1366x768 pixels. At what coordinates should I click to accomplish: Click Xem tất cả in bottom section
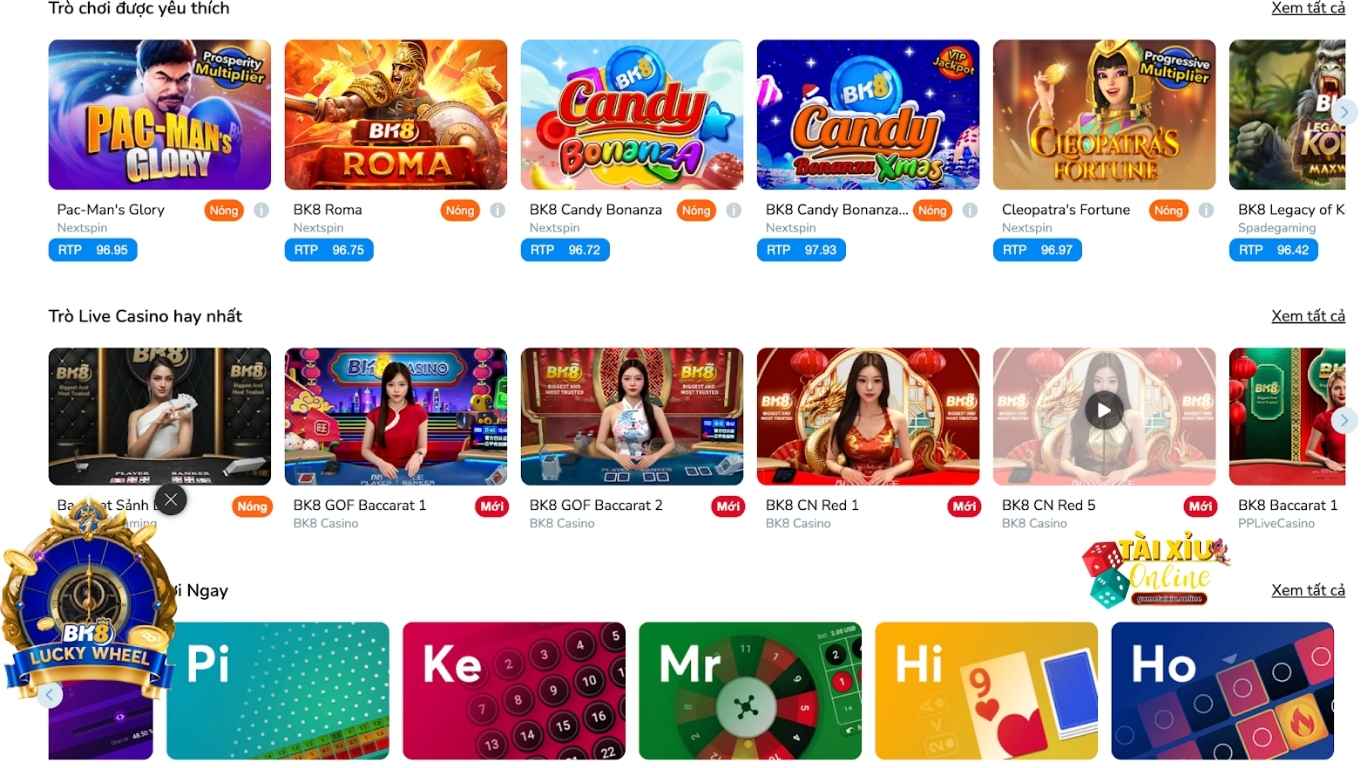tap(1308, 590)
